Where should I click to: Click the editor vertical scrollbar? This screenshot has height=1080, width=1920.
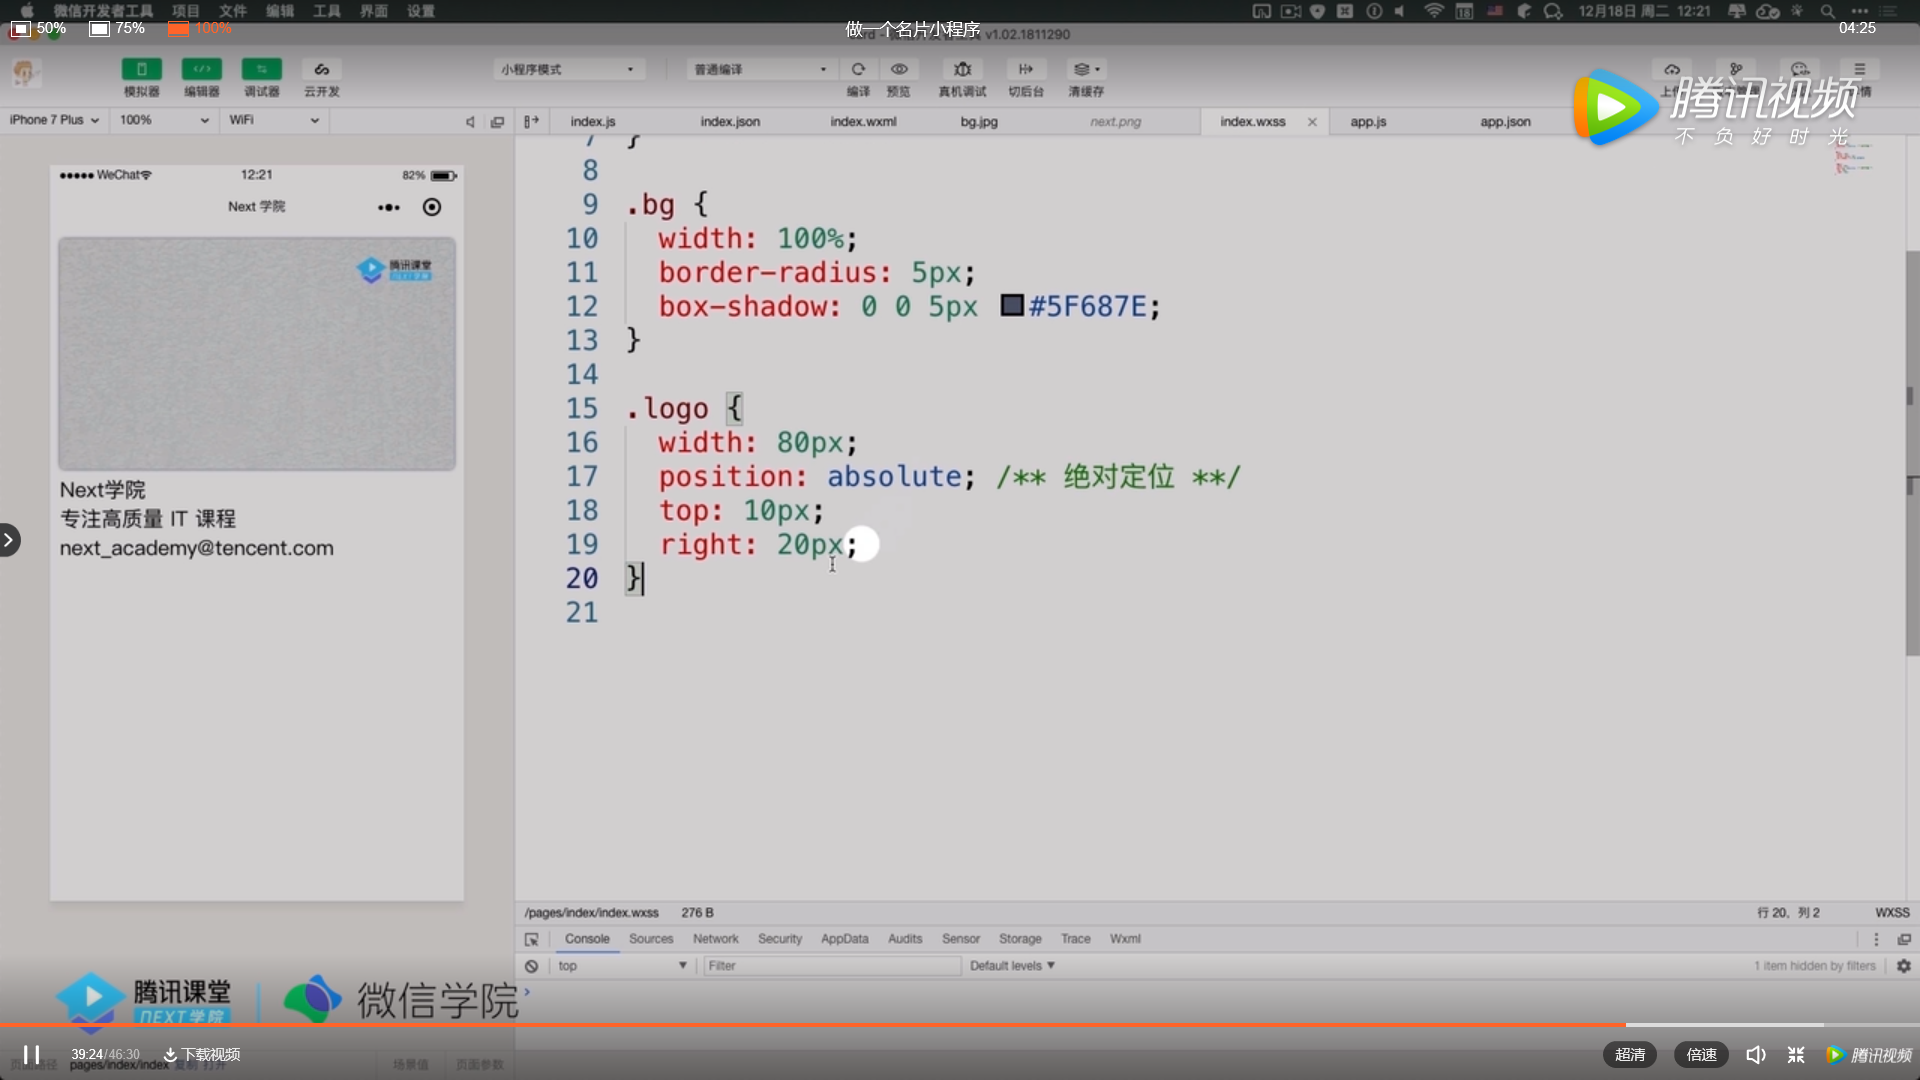(x=1911, y=453)
